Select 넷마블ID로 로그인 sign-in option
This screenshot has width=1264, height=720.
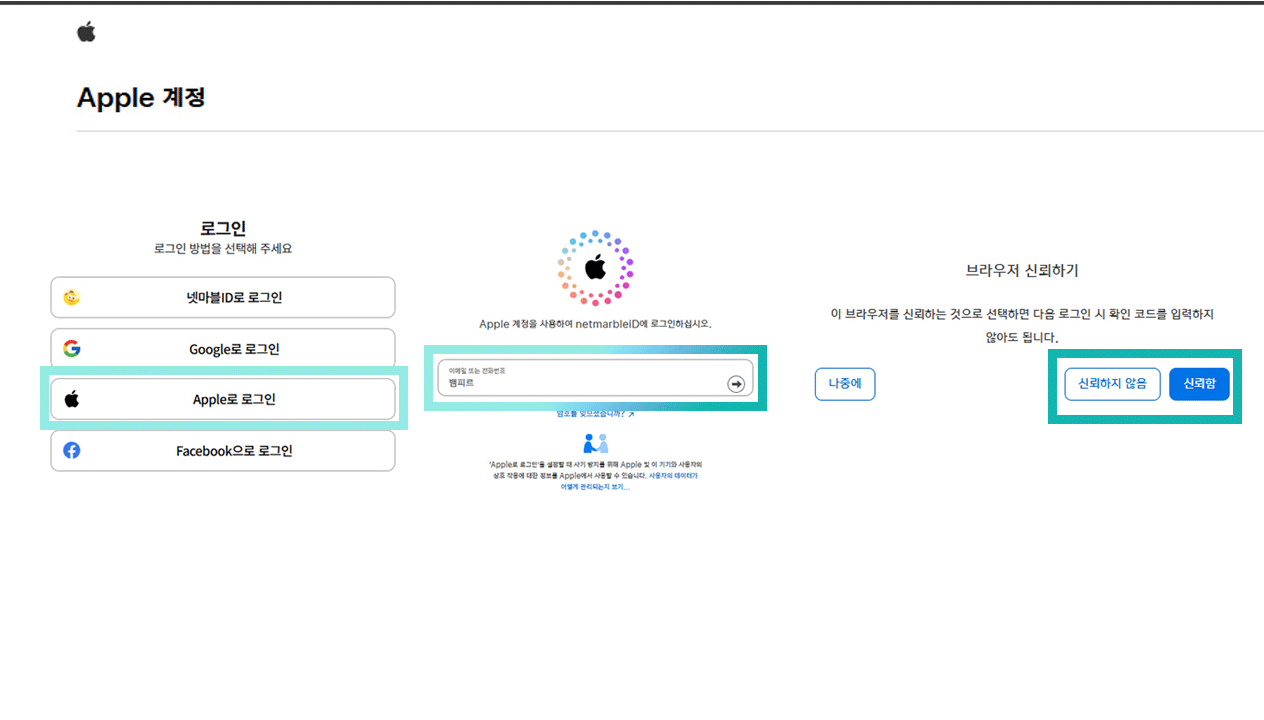(222, 297)
